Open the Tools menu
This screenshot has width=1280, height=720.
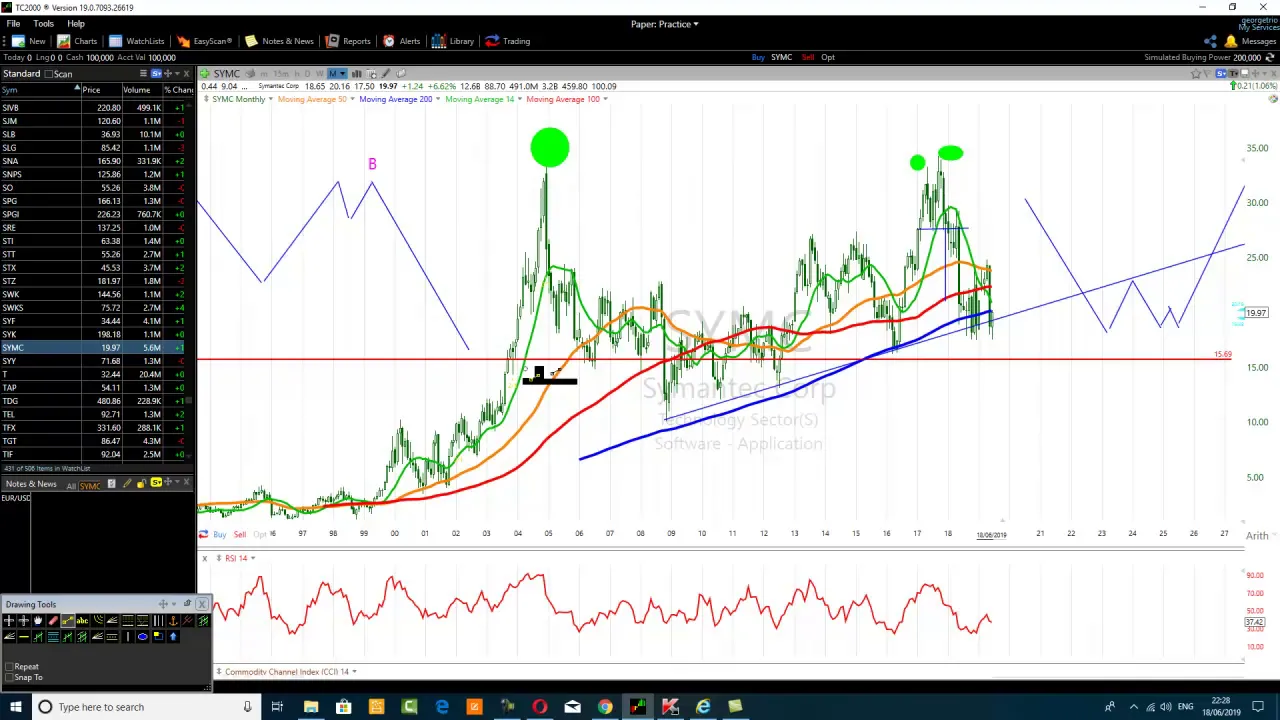[43, 23]
